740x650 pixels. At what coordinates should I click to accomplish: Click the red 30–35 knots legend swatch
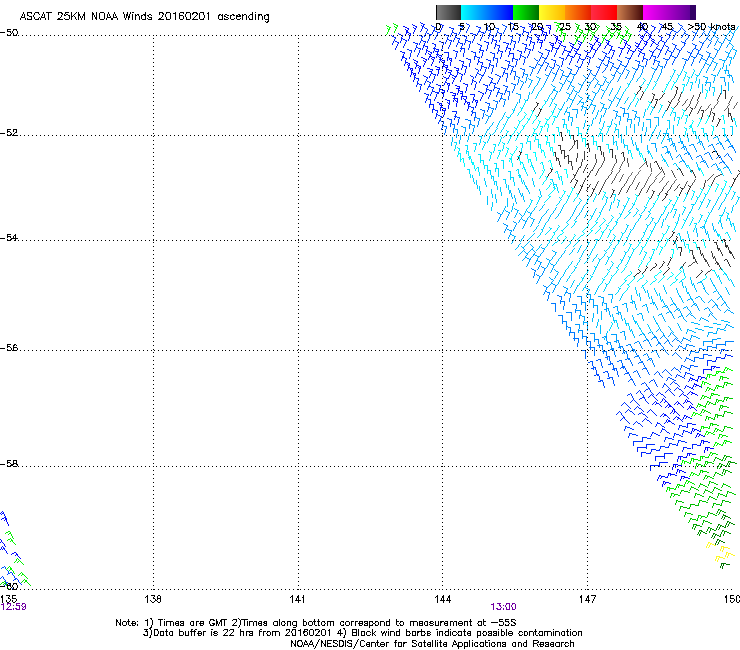pyautogui.click(x=604, y=12)
